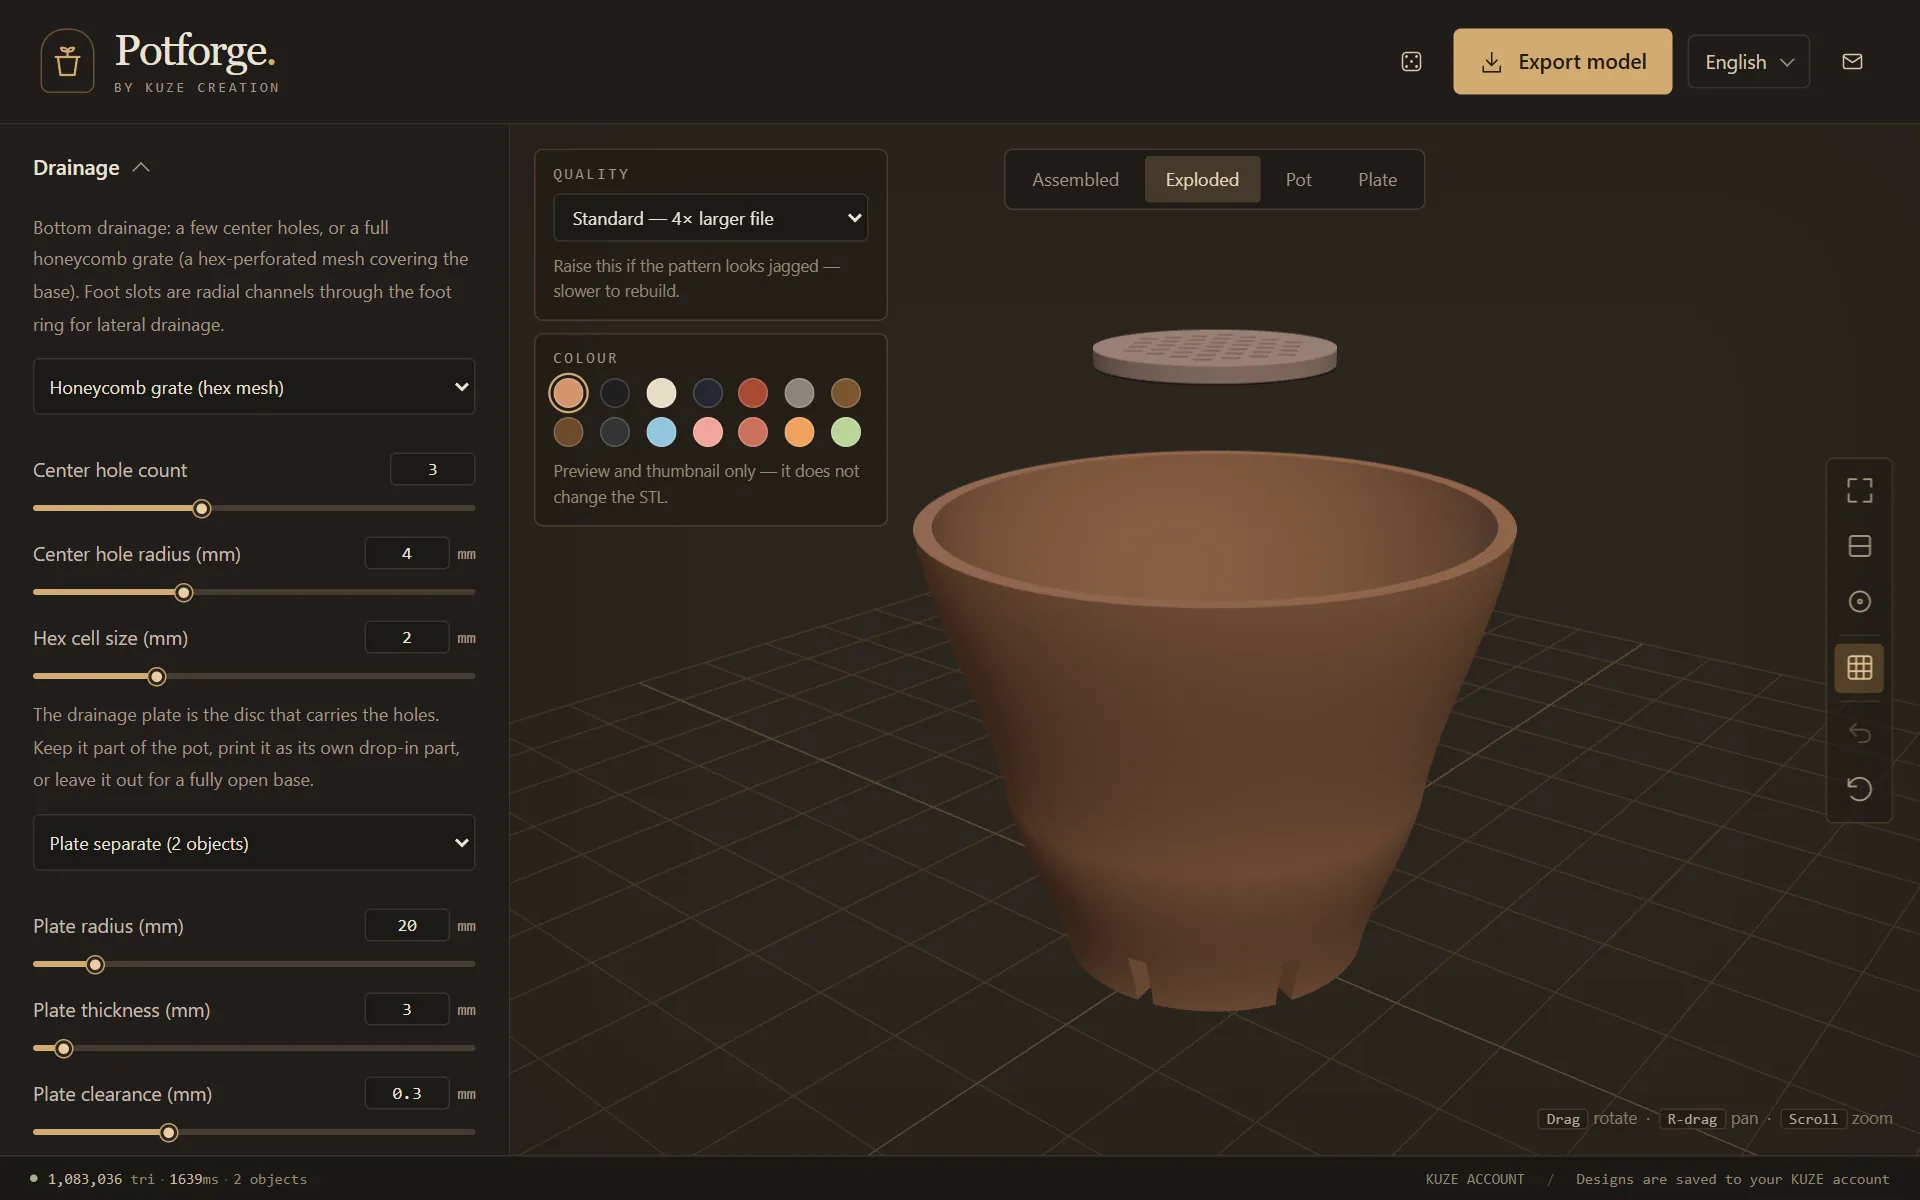Click the Center hole count value field

(432, 469)
